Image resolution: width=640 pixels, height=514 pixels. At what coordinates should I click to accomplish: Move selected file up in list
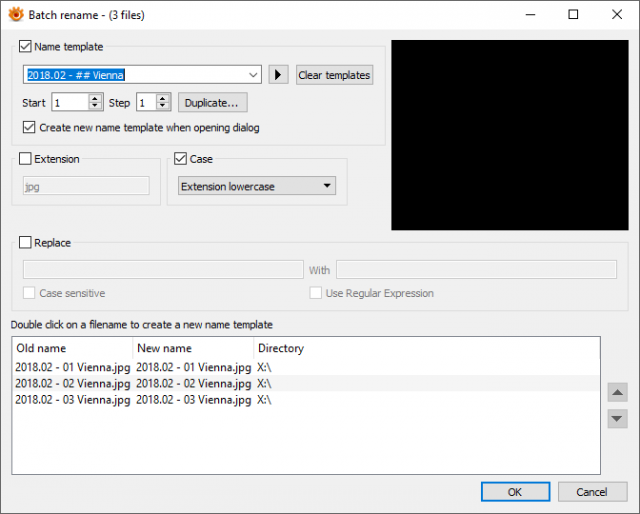[617, 392]
